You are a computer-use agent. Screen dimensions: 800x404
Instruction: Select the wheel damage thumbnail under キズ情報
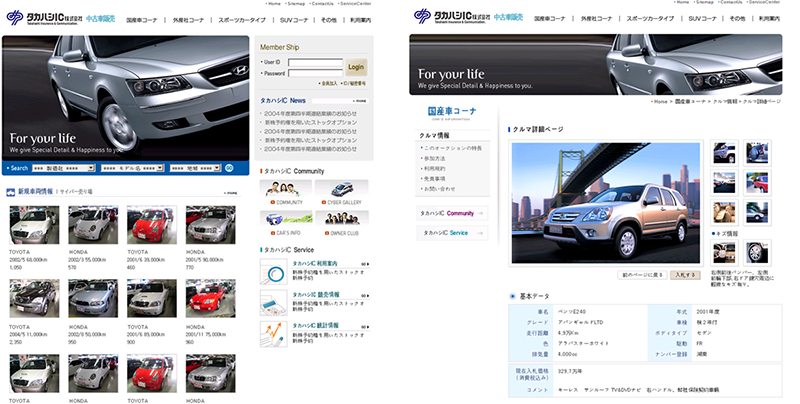coord(757,252)
